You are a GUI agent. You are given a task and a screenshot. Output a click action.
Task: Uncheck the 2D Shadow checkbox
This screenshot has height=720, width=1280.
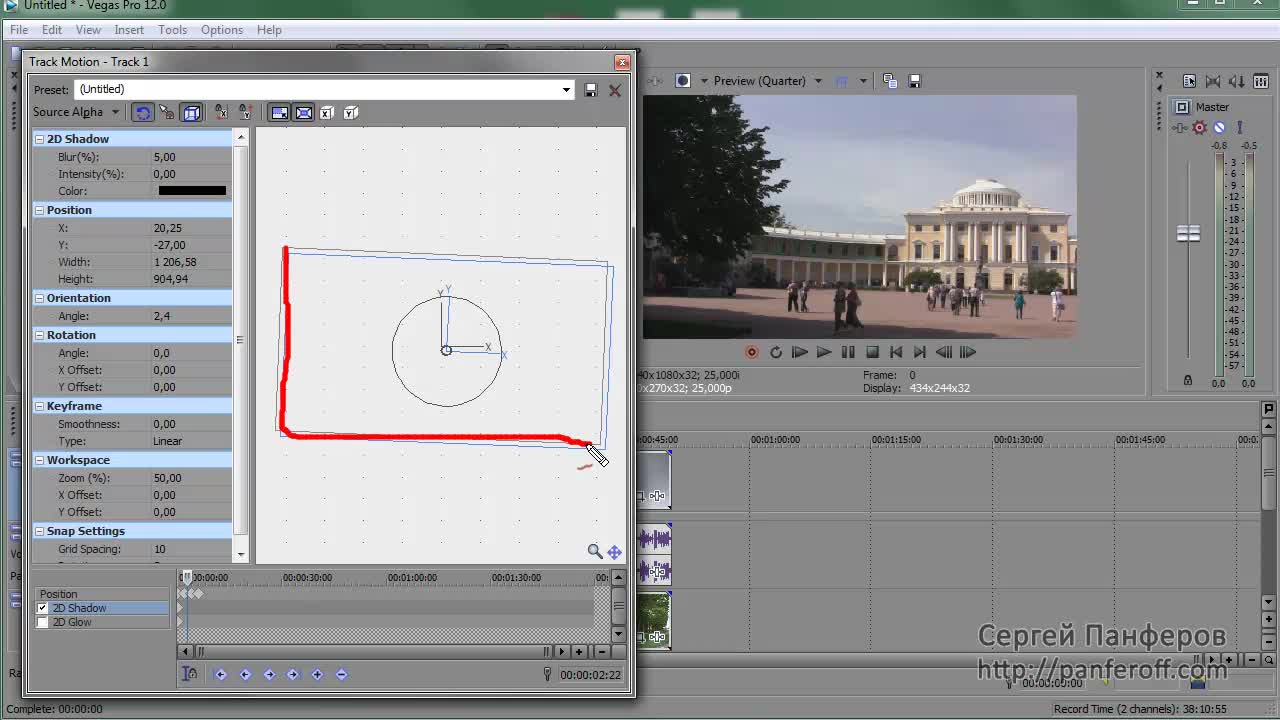[x=42, y=608]
